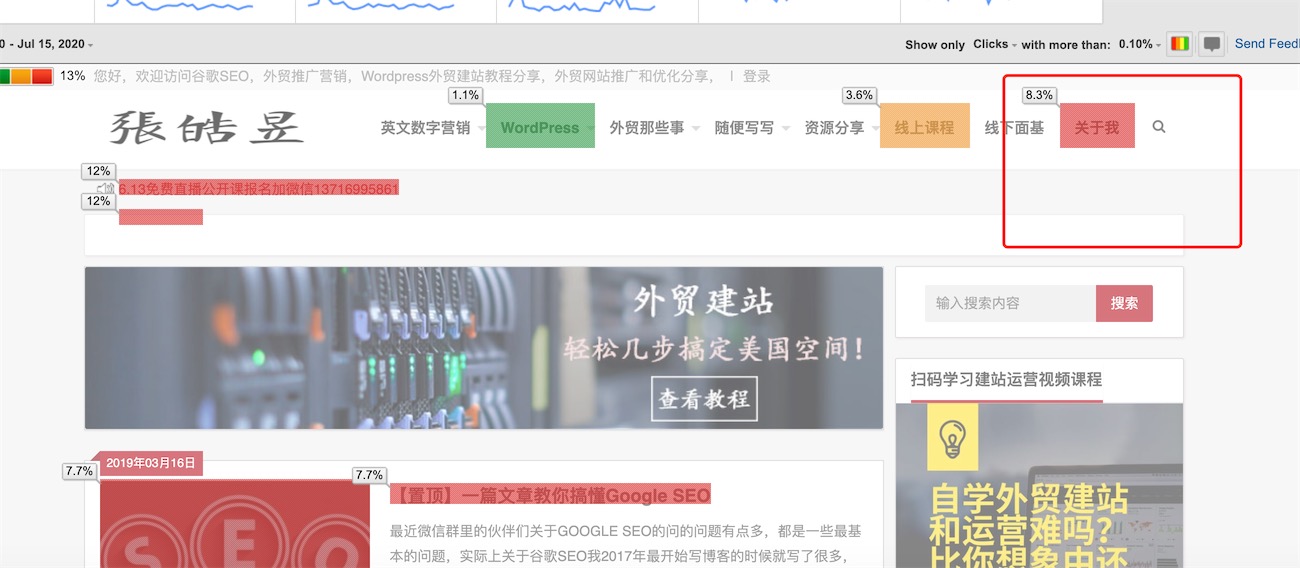Click the 13% label beside the legend
Screen dimensions: 1300x568
point(72,76)
